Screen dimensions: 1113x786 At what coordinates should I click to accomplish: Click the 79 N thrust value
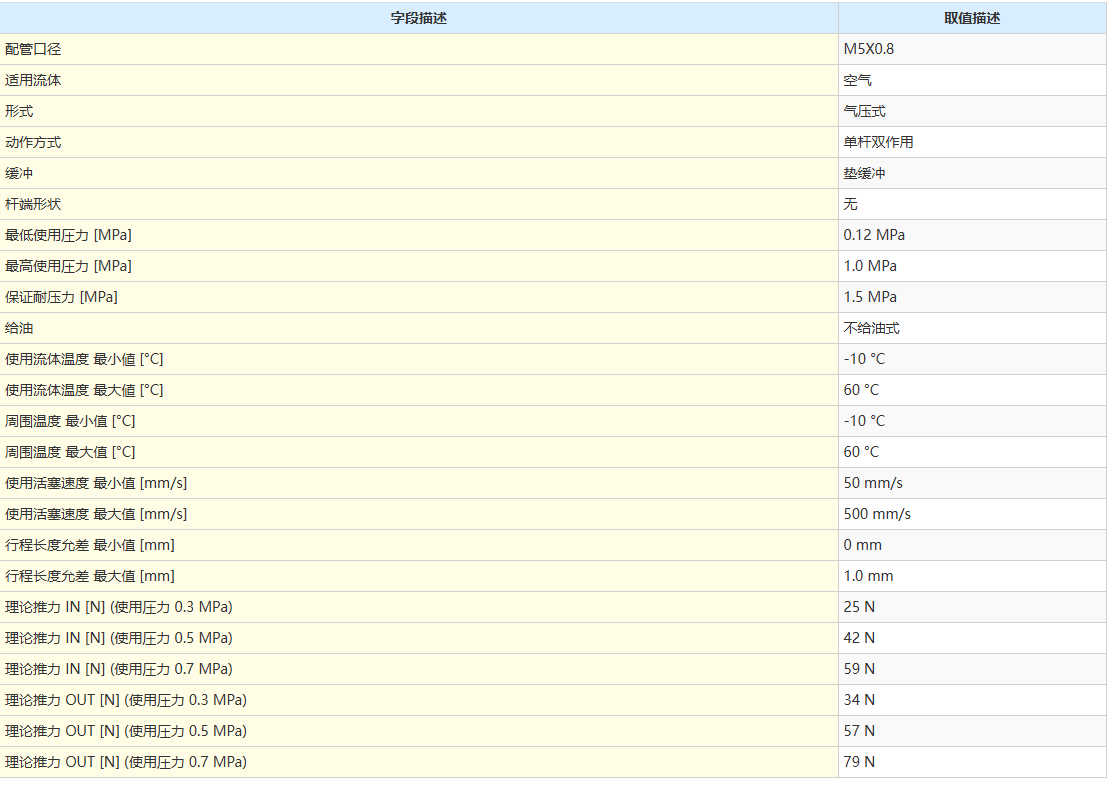[x=859, y=762]
